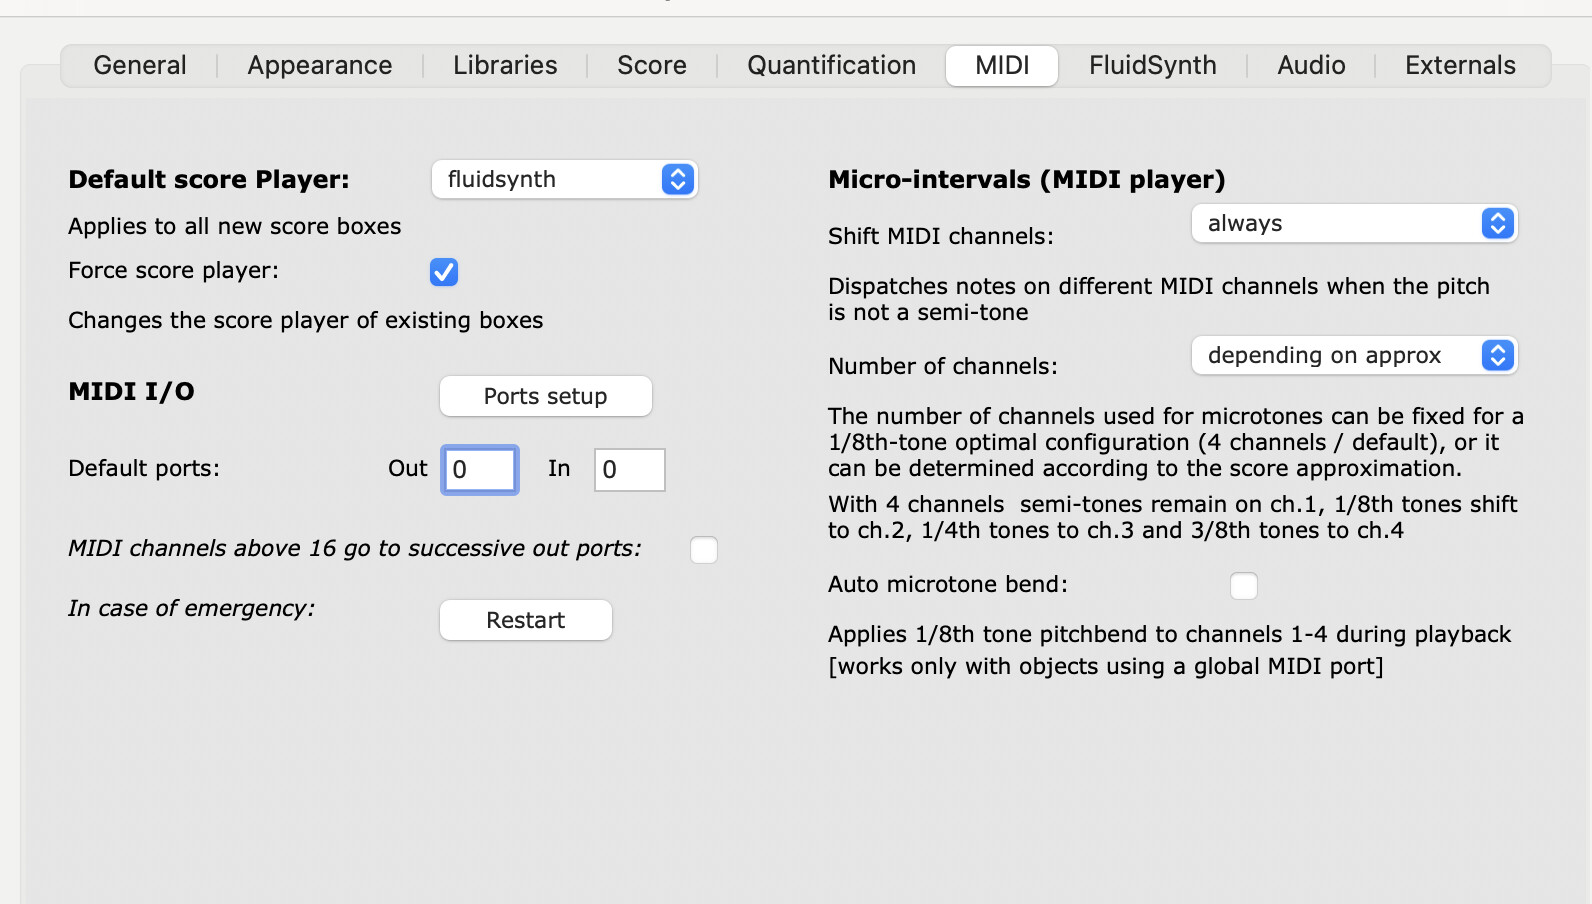Click the In default port field
The height and width of the screenshot is (904, 1592).
click(629, 470)
